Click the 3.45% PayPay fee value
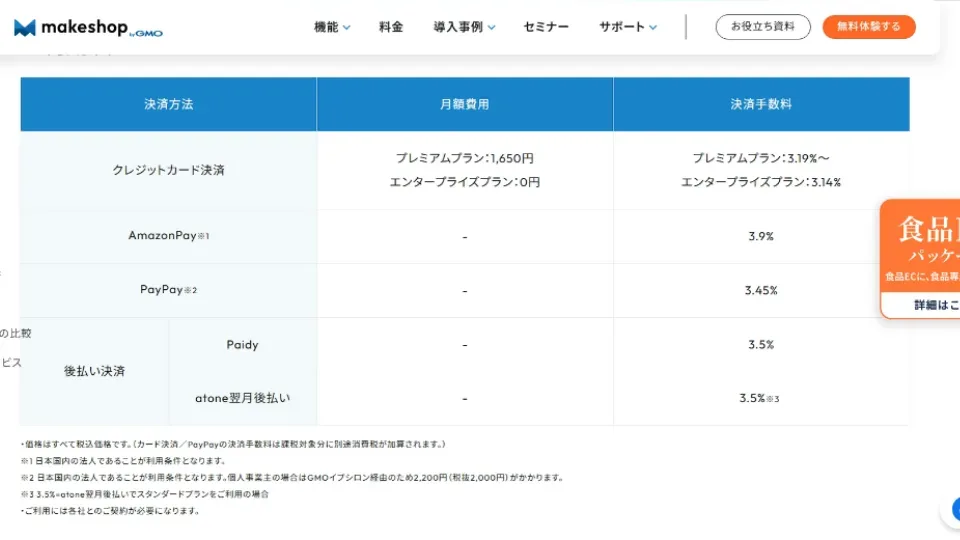The height and width of the screenshot is (540, 960). [x=761, y=290]
